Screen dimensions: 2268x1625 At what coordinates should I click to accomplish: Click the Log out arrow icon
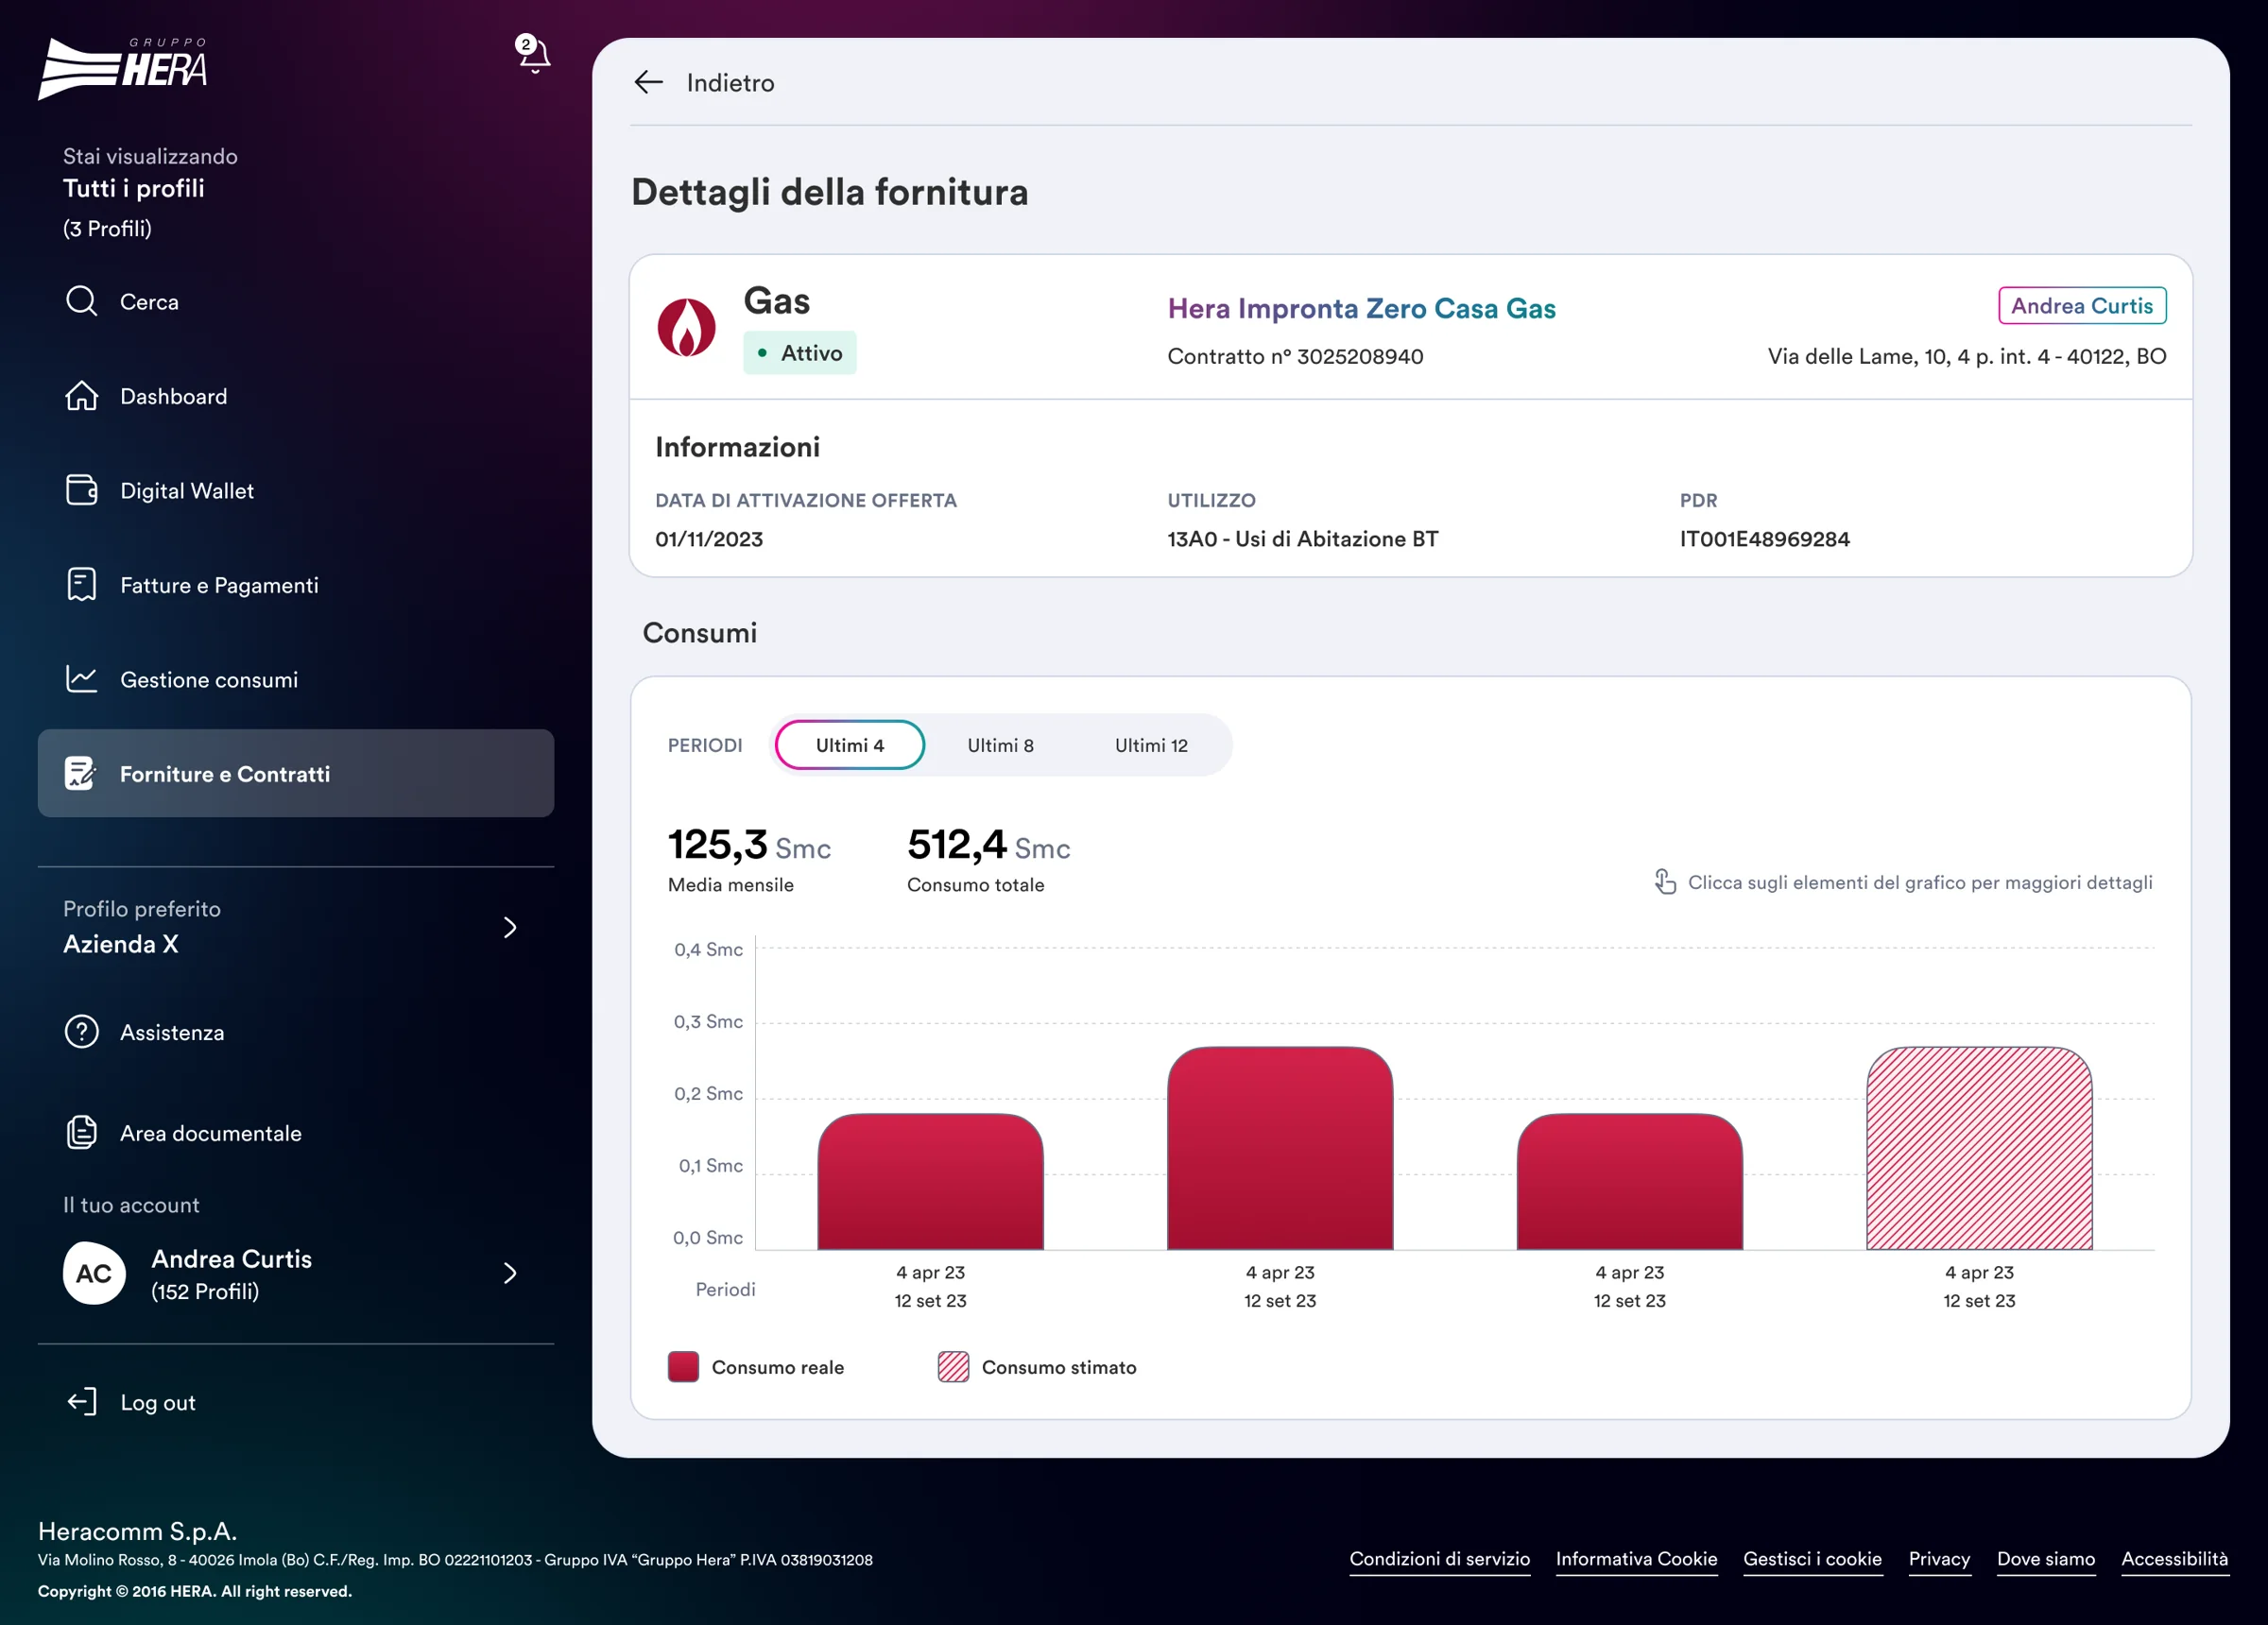pyautogui.click(x=81, y=1402)
